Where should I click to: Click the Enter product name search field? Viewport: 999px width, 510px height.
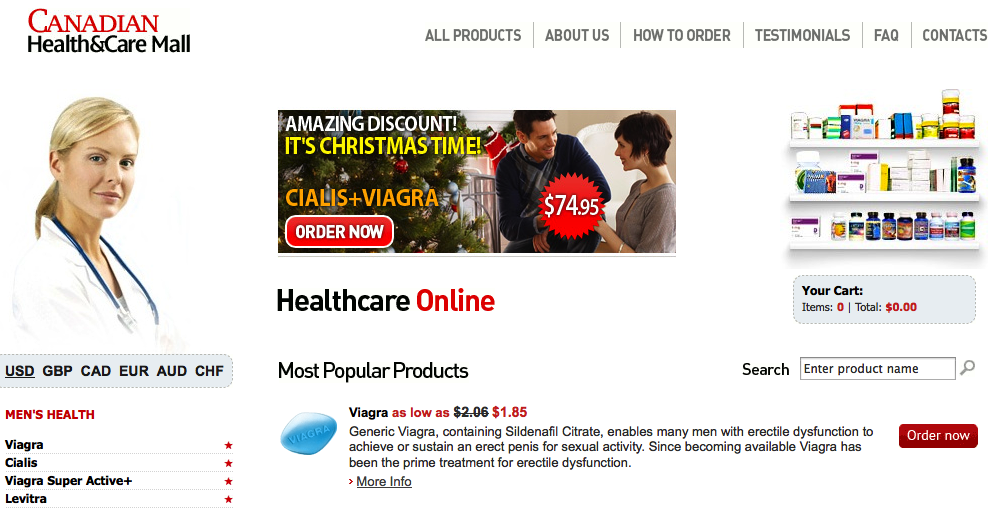877,368
